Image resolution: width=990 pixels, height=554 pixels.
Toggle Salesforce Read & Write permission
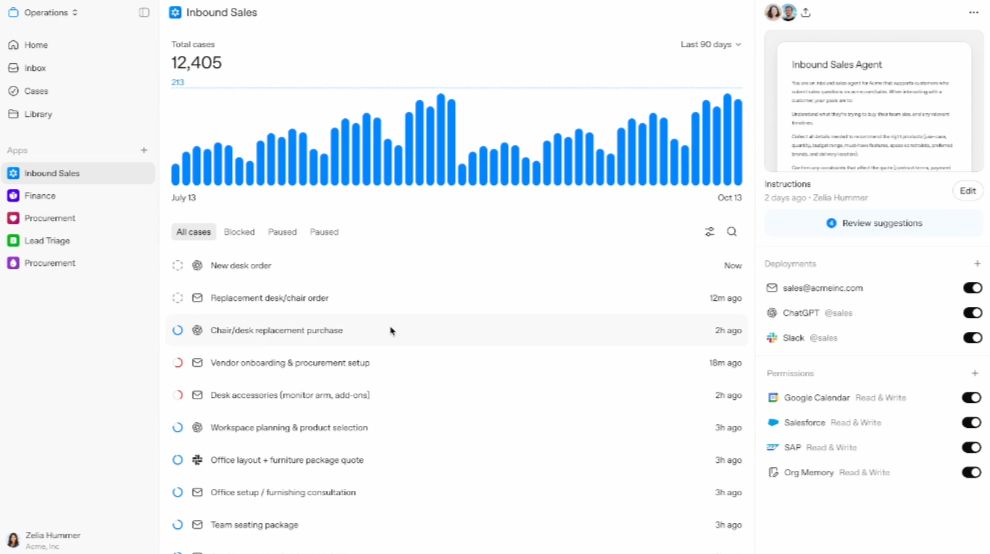pyautogui.click(x=971, y=423)
